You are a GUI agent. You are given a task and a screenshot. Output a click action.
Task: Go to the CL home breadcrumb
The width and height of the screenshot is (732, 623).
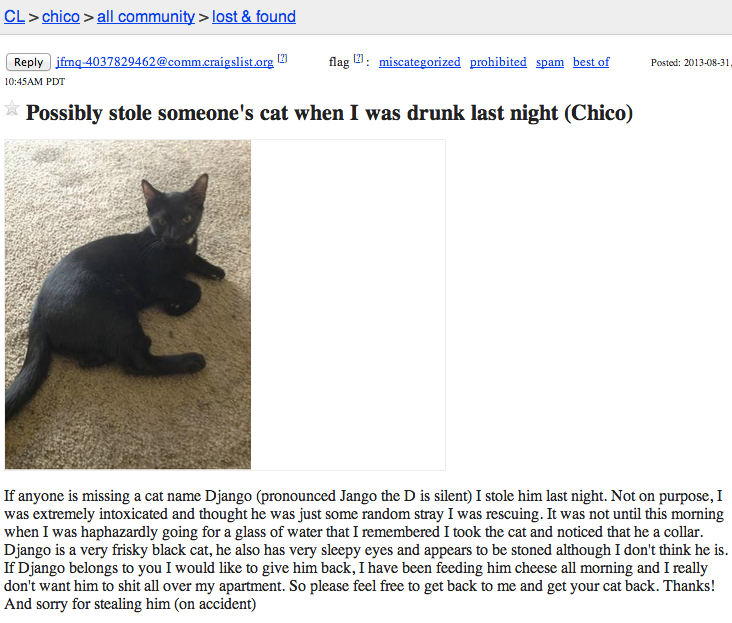[x=14, y=17]
